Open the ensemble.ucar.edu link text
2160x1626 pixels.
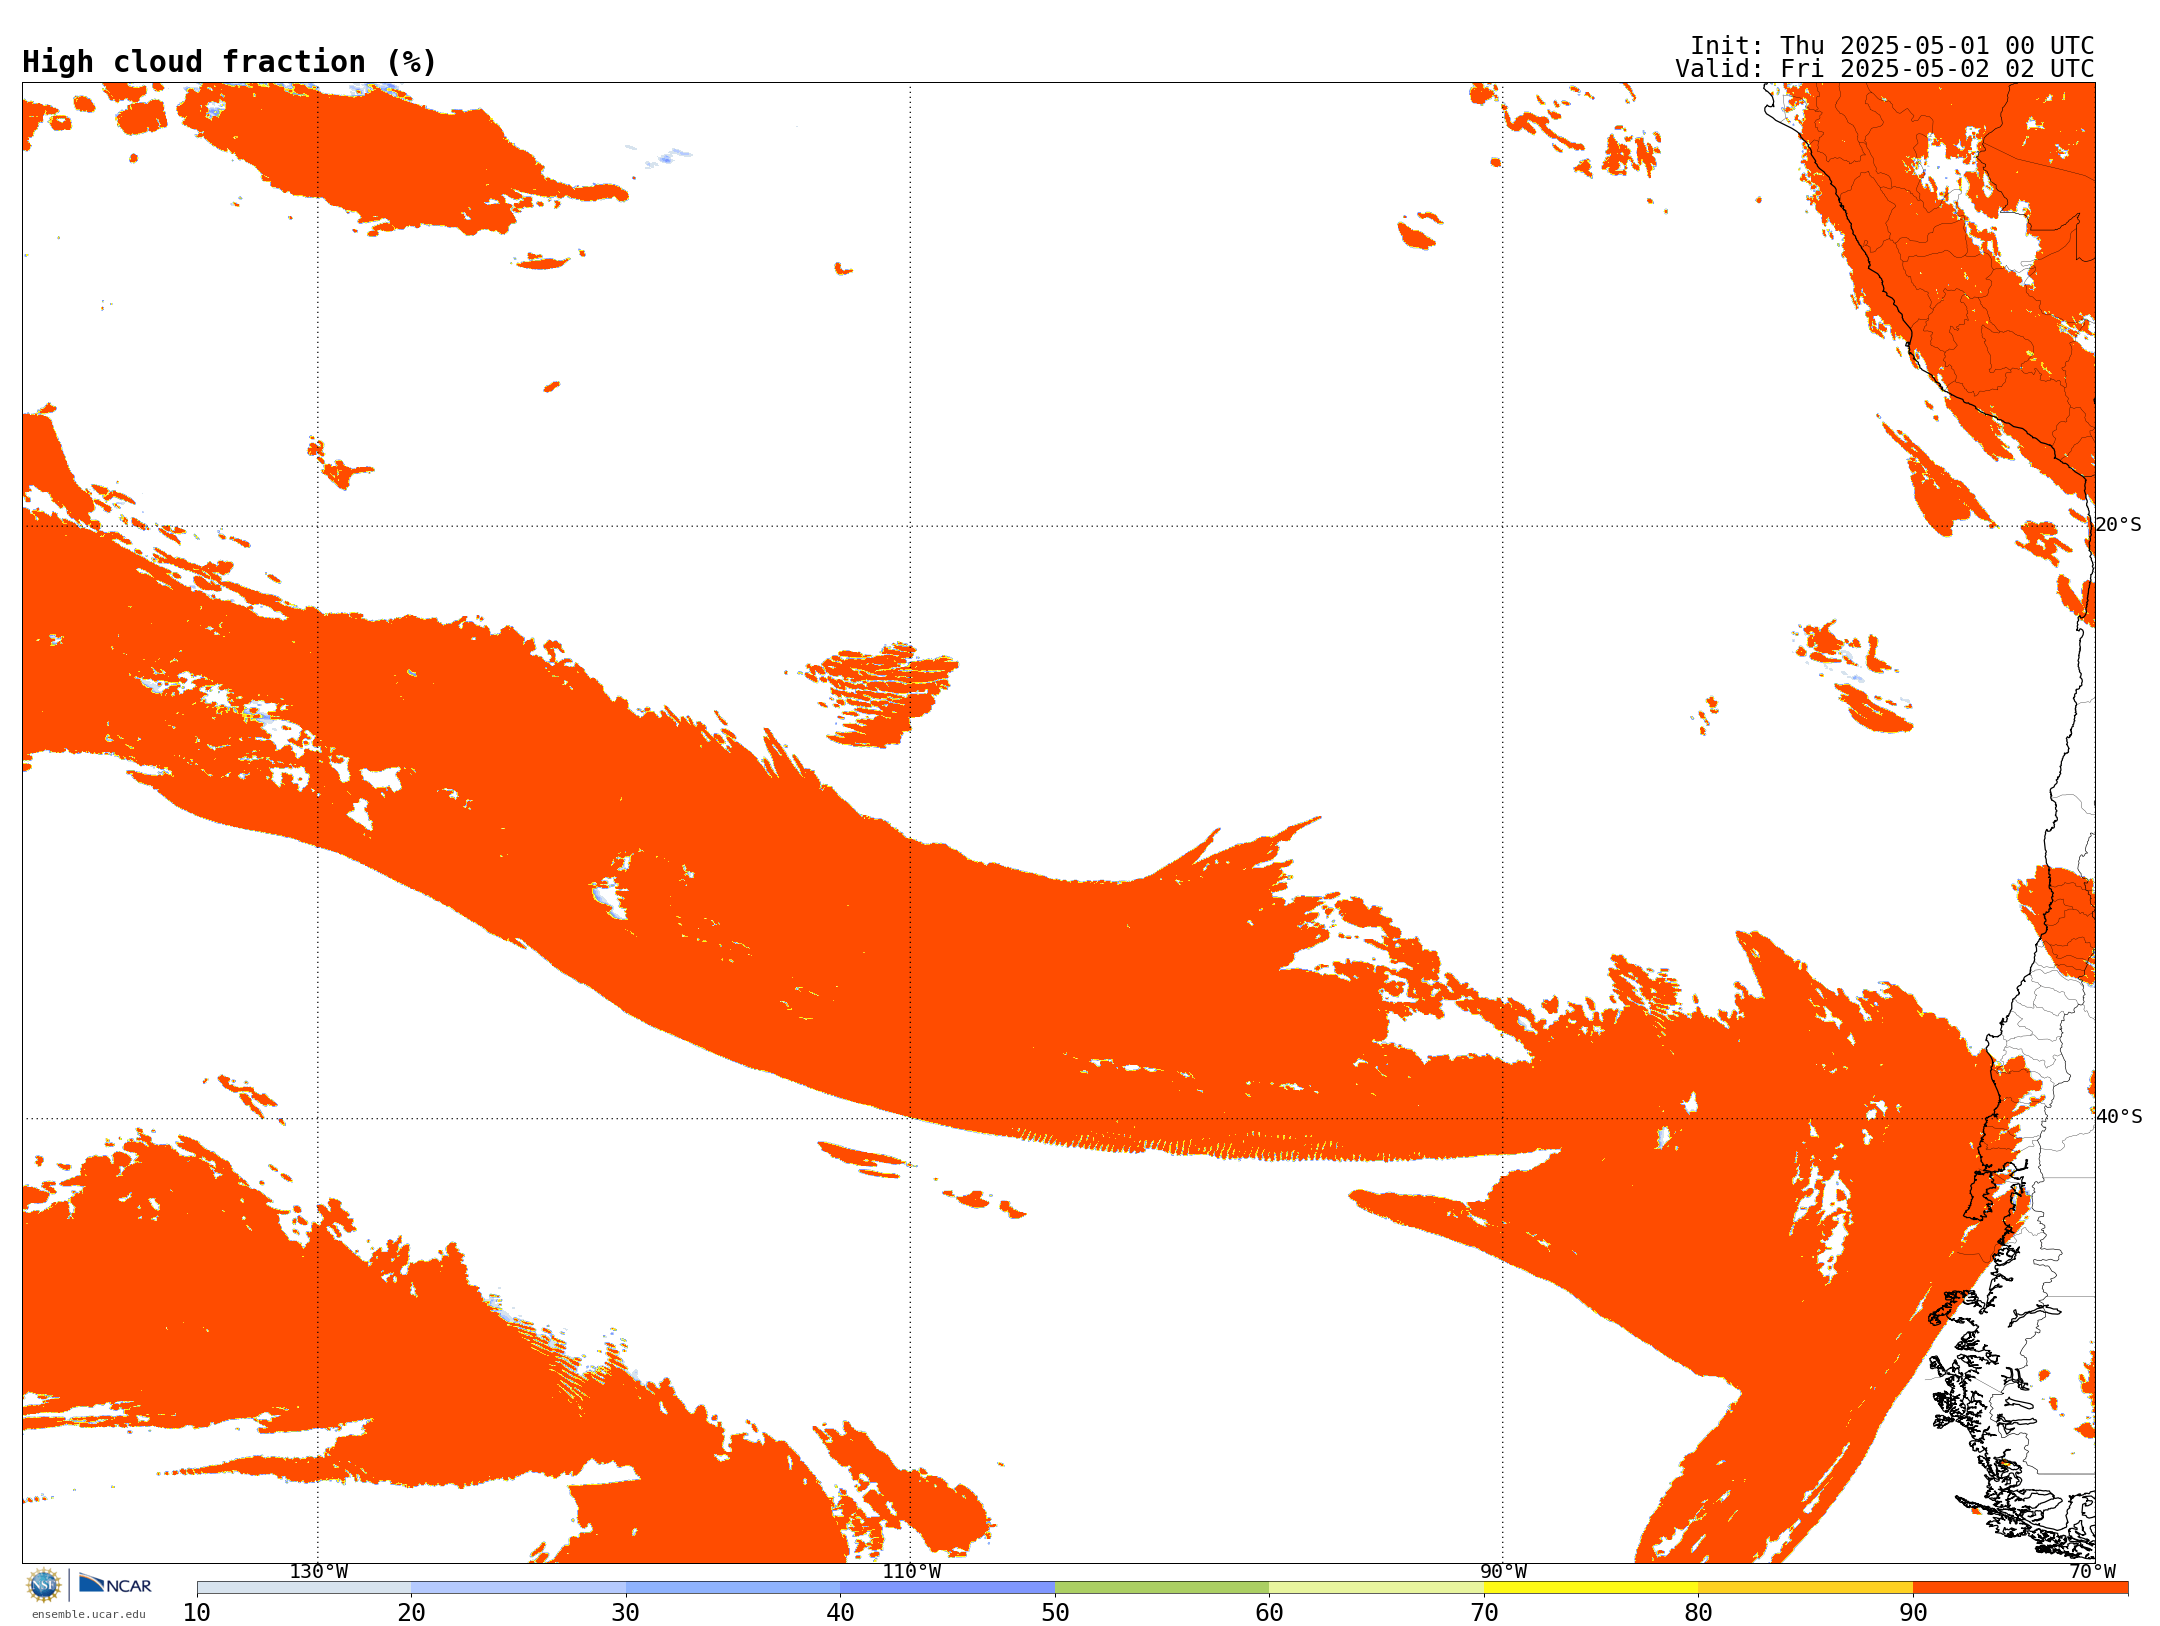89,1614
